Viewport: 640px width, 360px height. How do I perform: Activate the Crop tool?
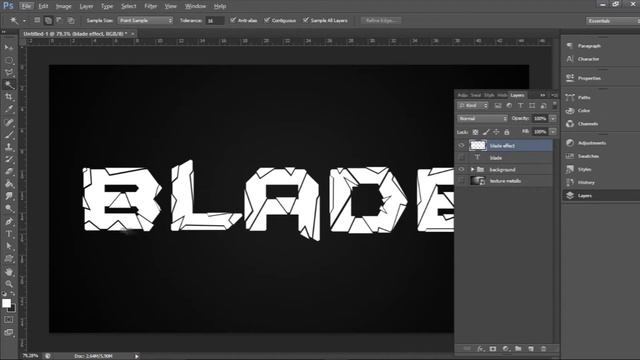(x=9, y=97)
